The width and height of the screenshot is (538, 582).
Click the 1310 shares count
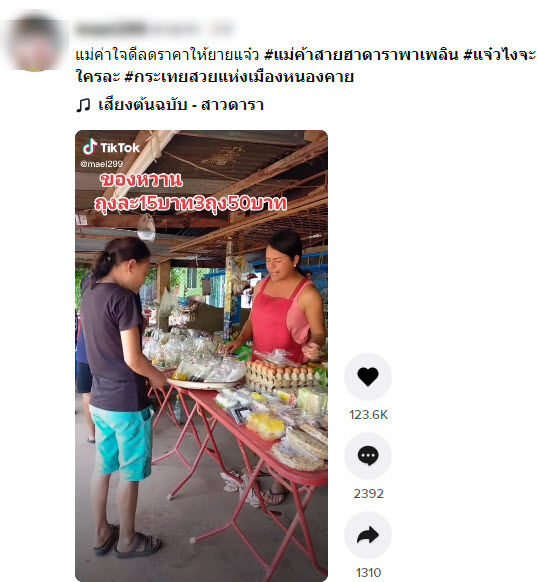coord(368,572)
